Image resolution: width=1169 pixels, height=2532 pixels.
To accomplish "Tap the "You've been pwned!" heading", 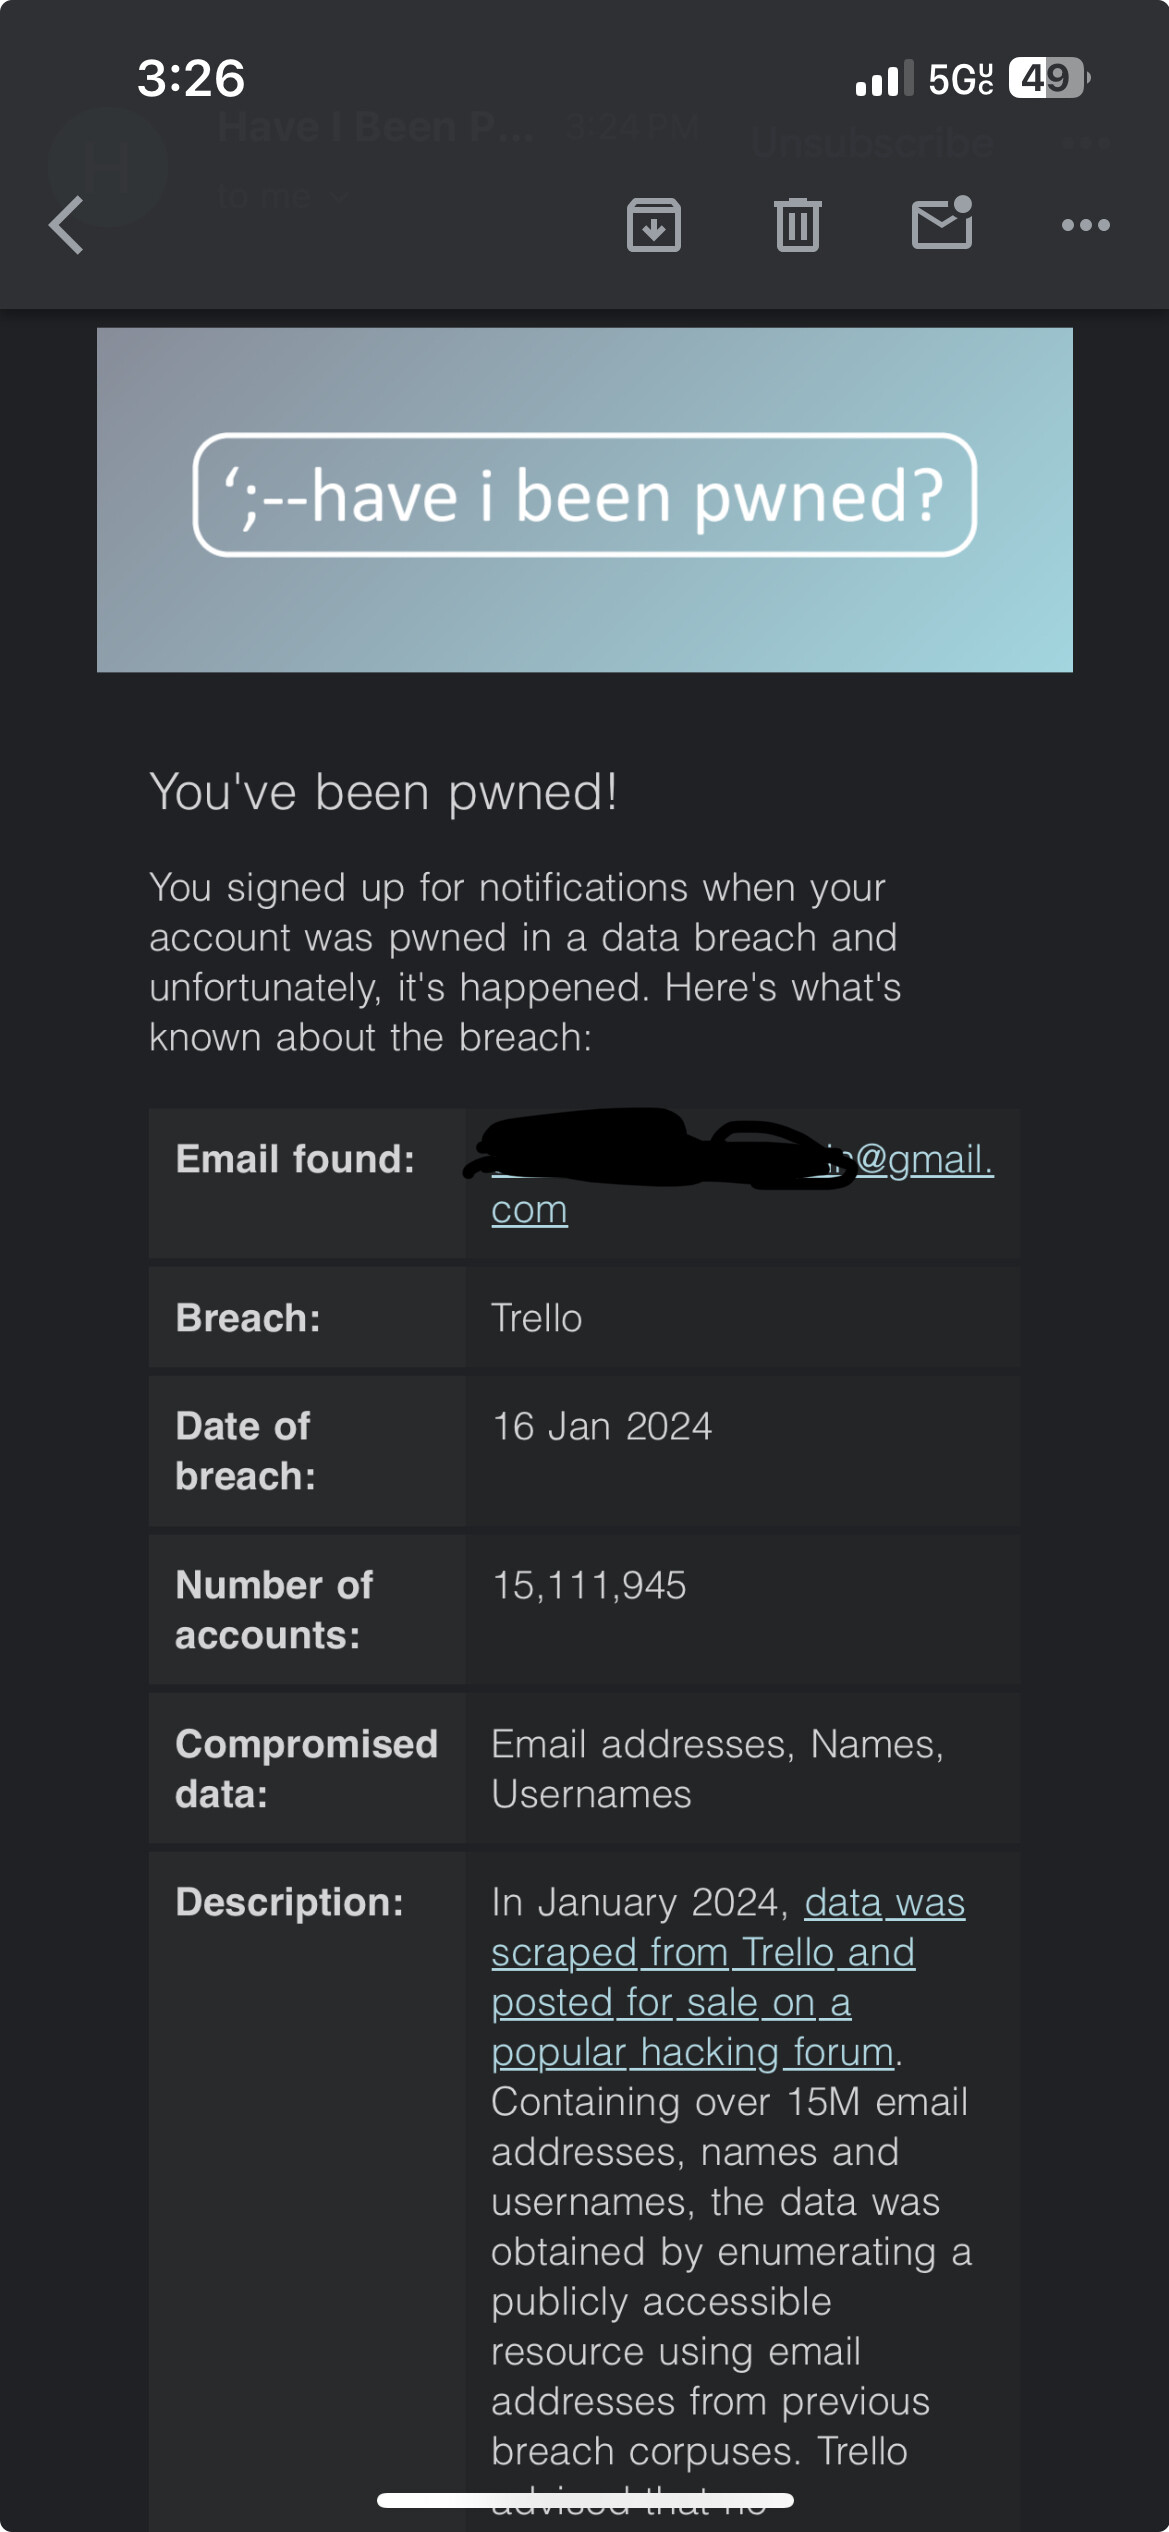I will (384, 792).
